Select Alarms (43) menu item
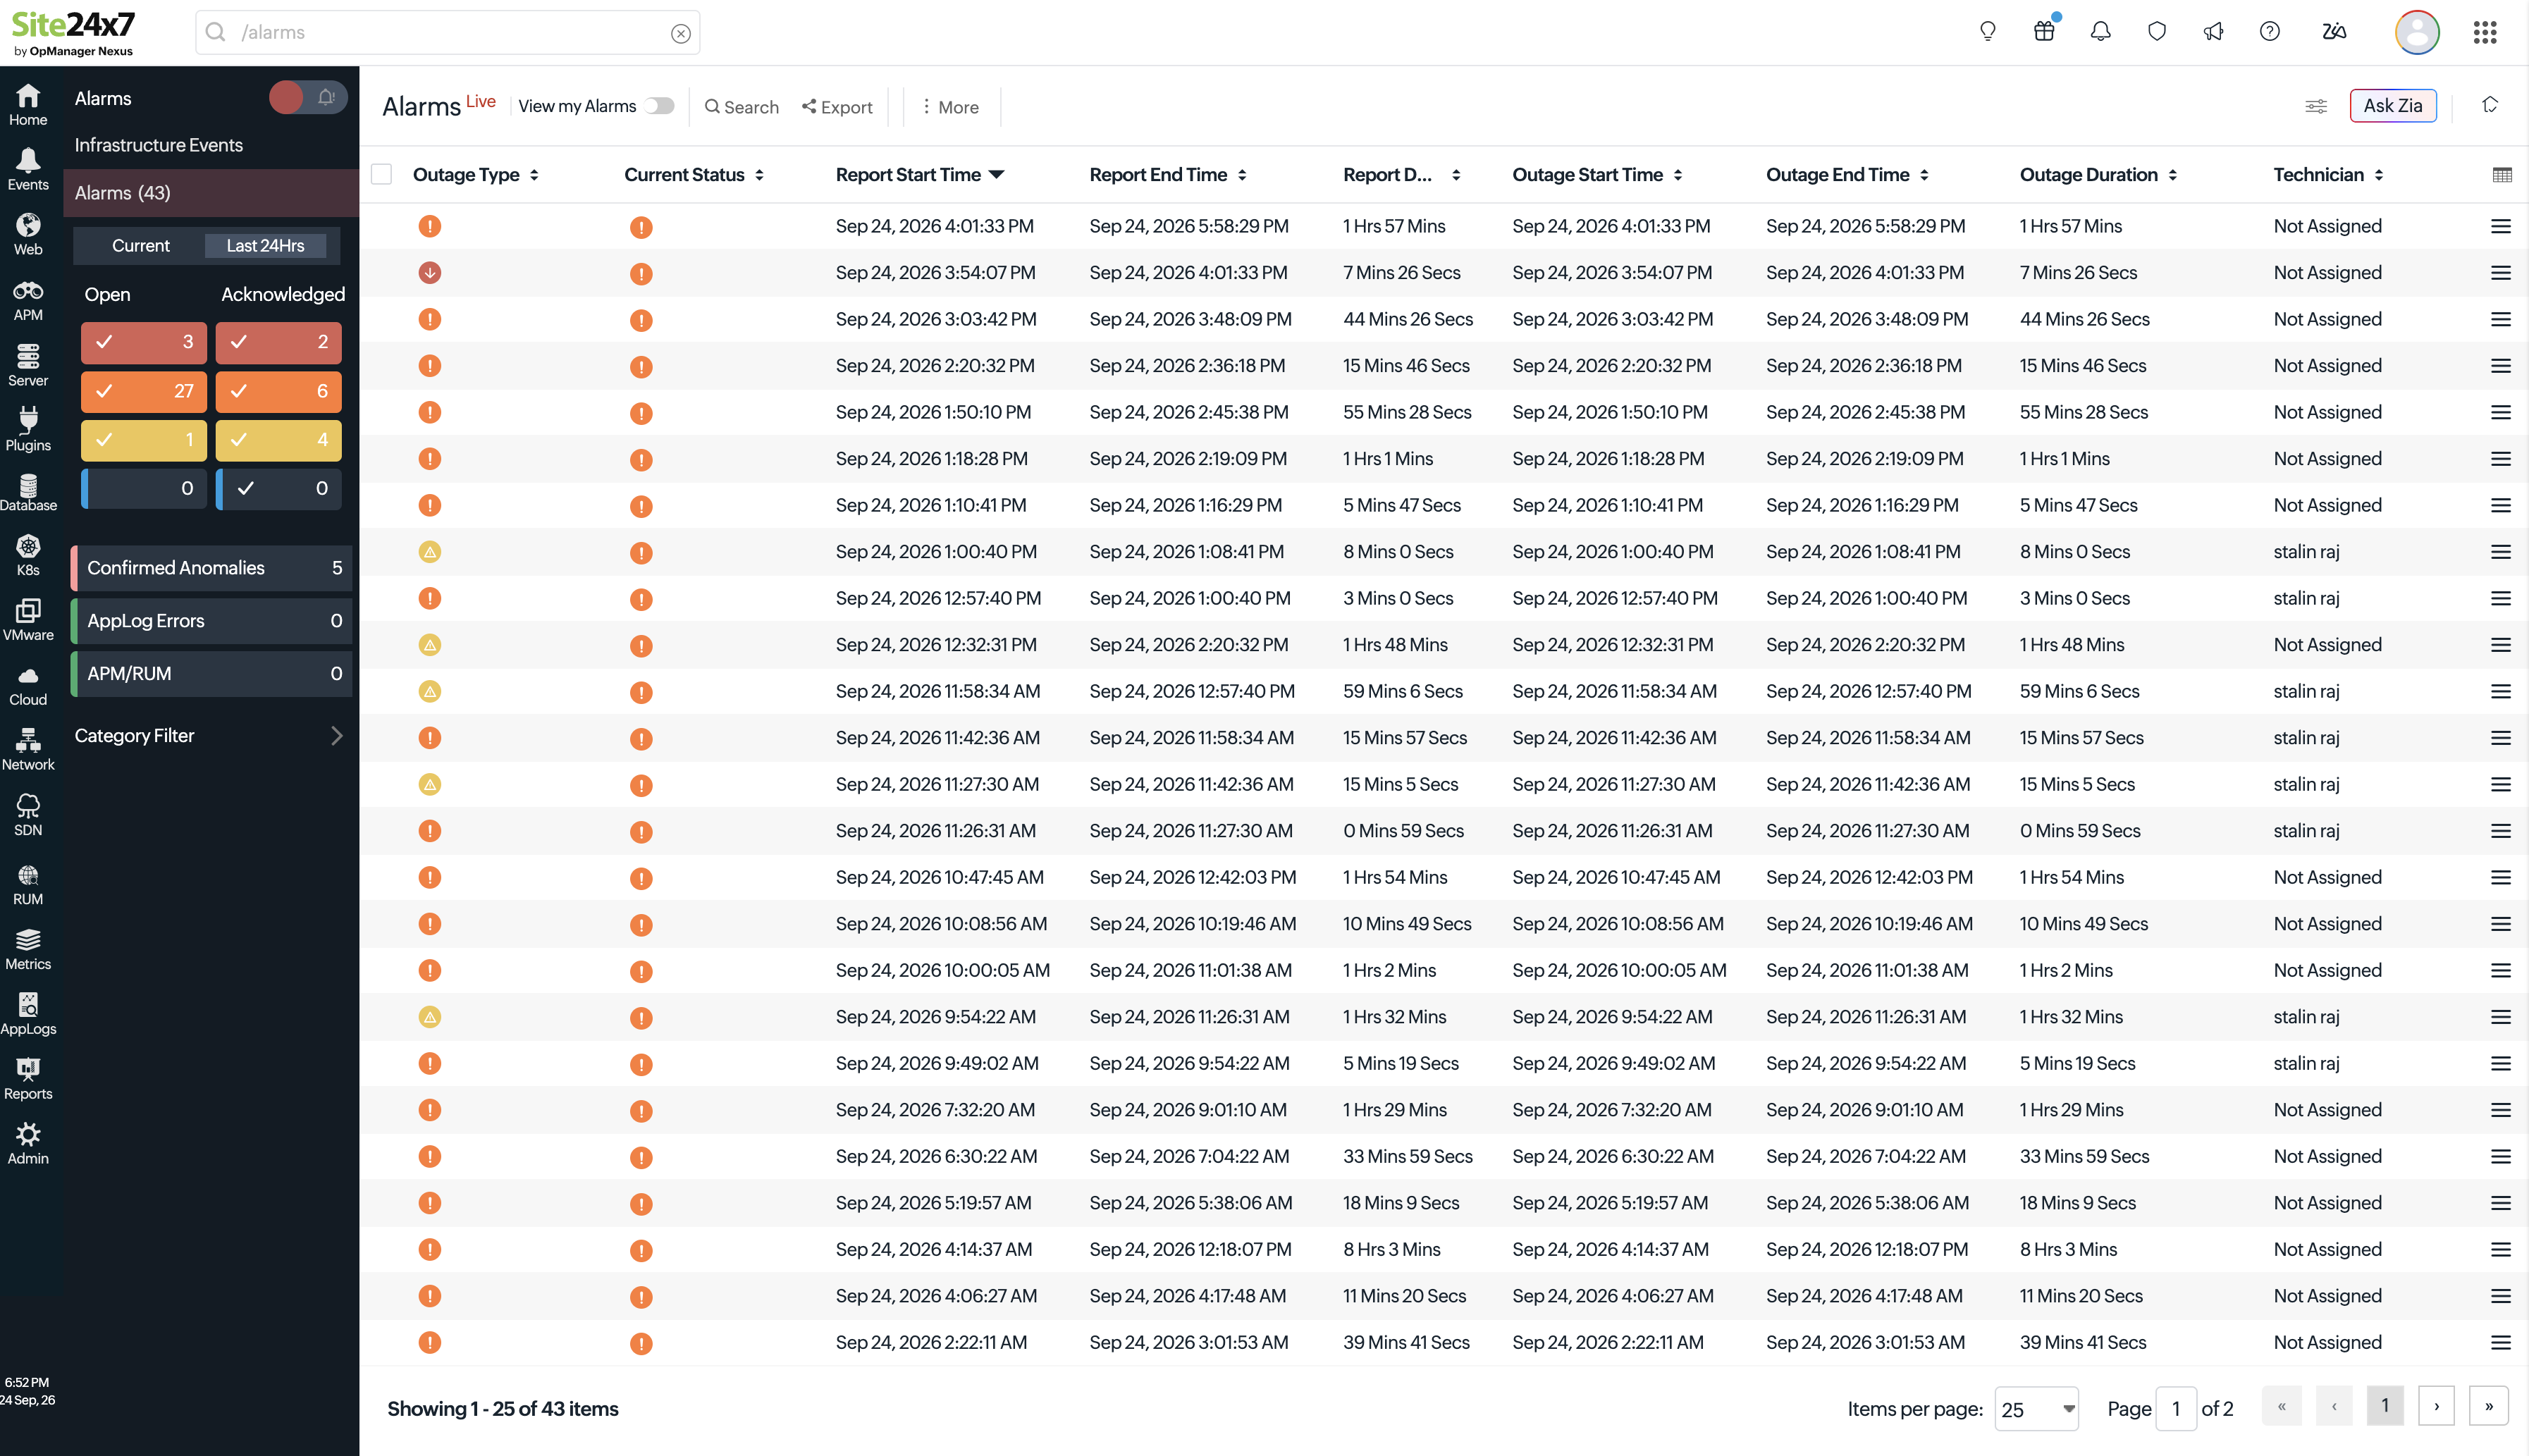Image resolution: width=2529 pixels, height=1456 pixels. [x=210, y=193]
